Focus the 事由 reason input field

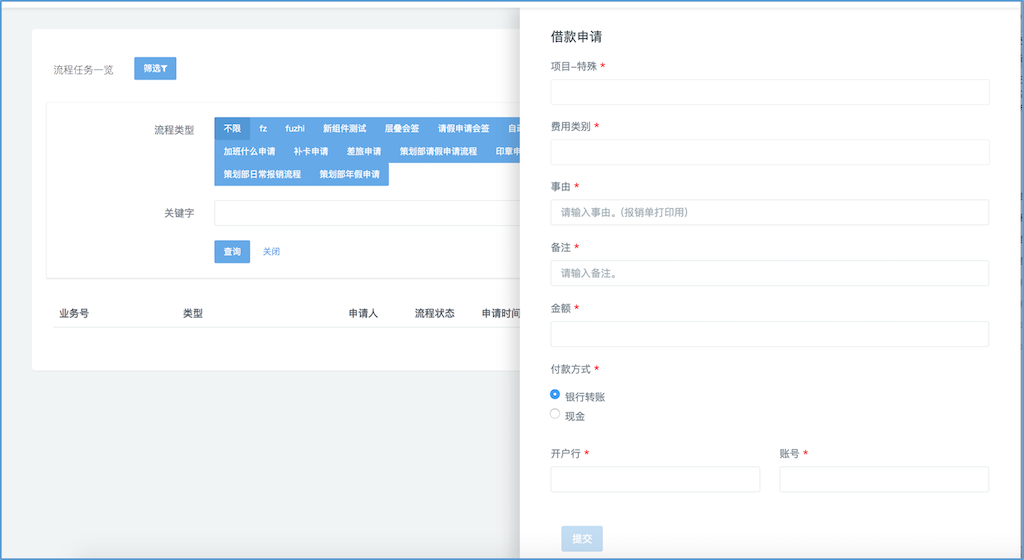coord(770,212)
